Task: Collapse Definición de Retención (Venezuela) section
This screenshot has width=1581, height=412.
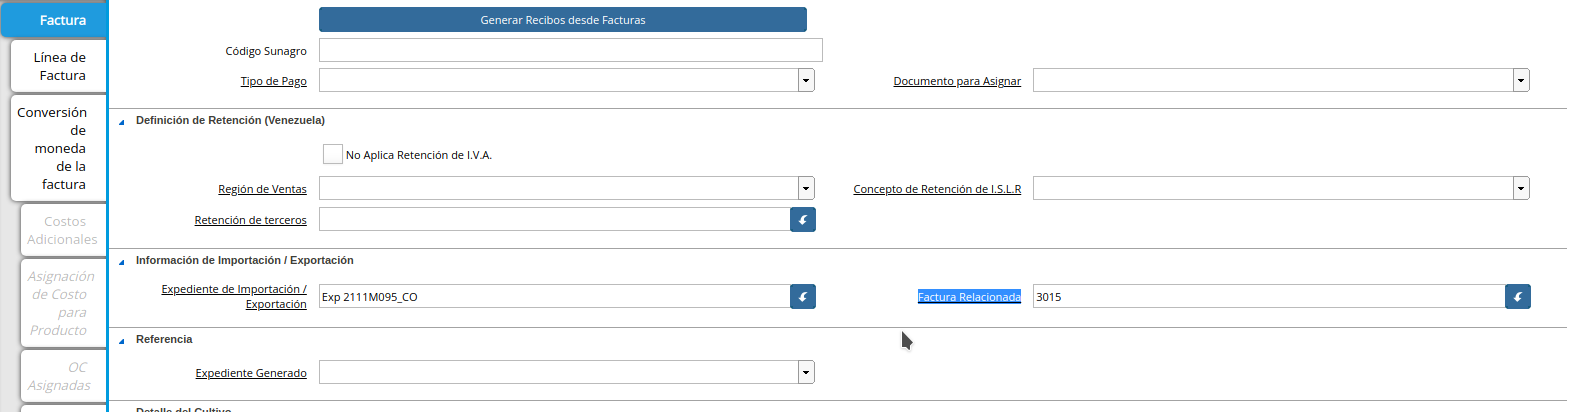Action: [x=122, y=122]
